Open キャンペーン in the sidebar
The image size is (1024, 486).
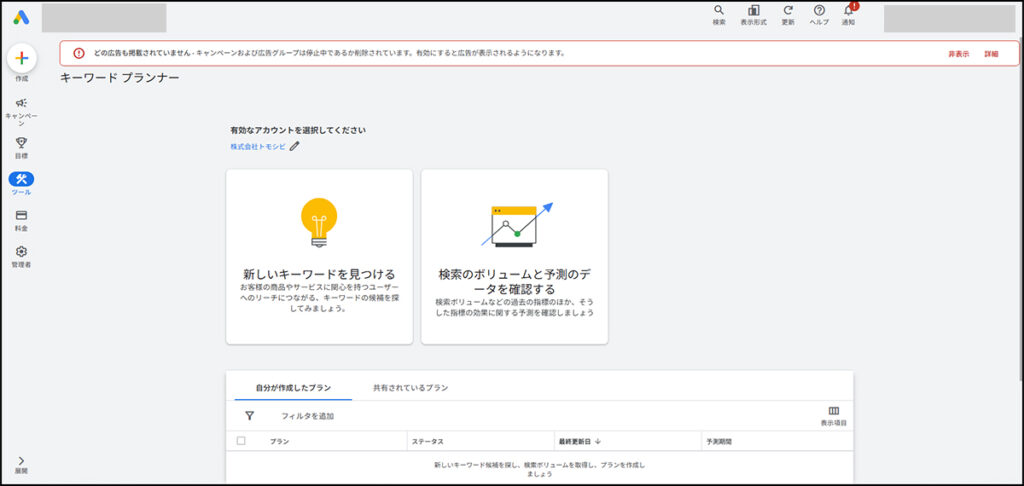[22, 111]
